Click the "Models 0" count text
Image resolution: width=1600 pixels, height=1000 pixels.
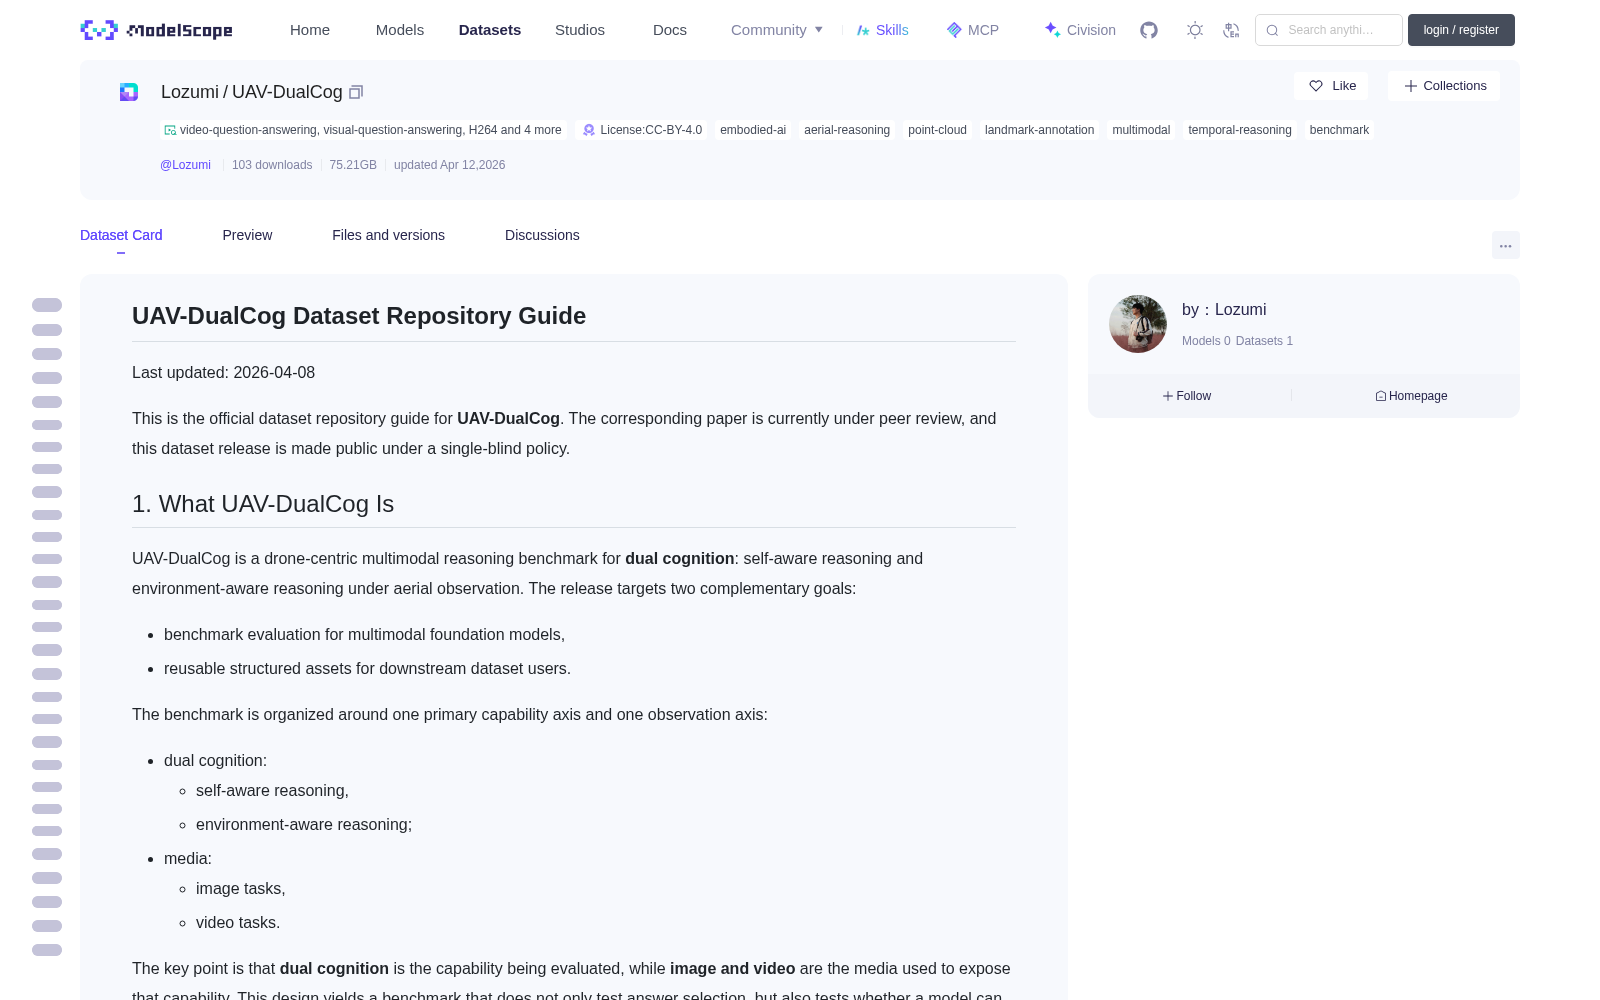[x=1206, y=341]
